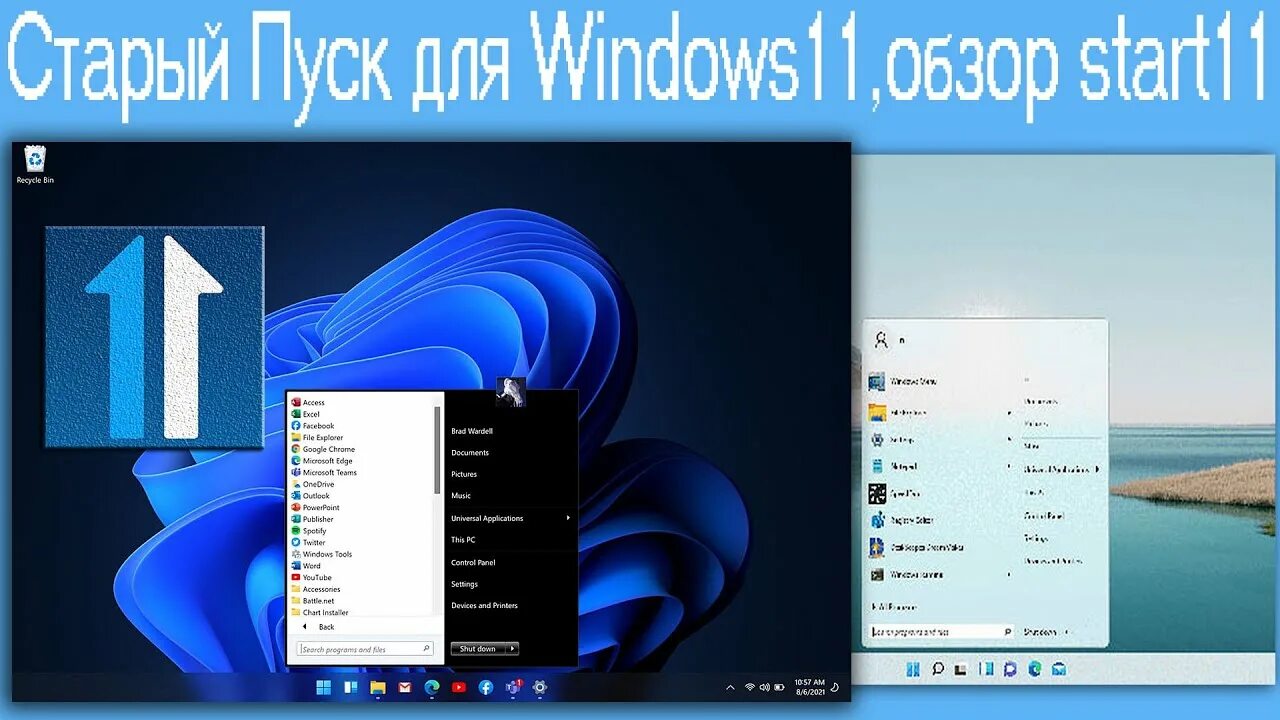The height and width of the screenshot is (720, 1280).
Task: Click the user icon in light Start menu
Action: point(881,340)
